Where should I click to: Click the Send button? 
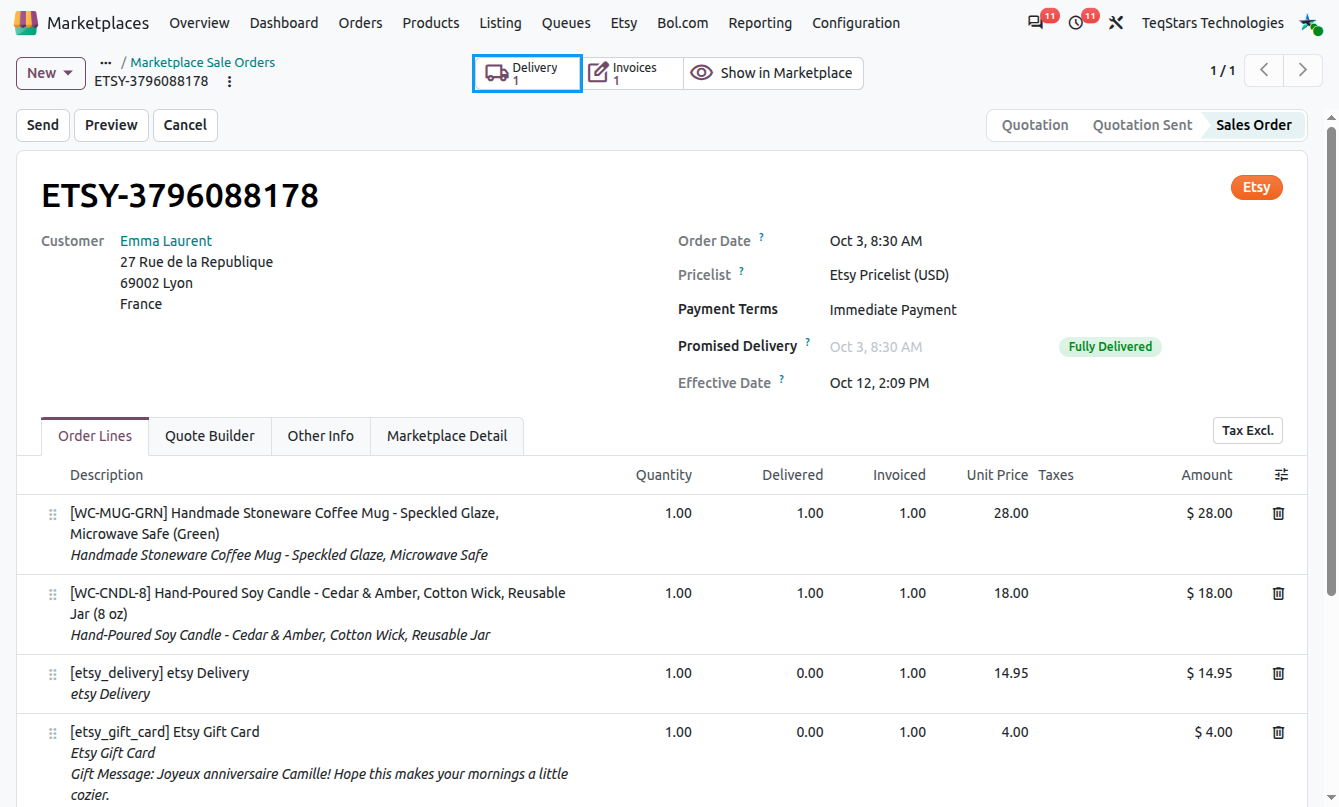[x=43, y=125]
